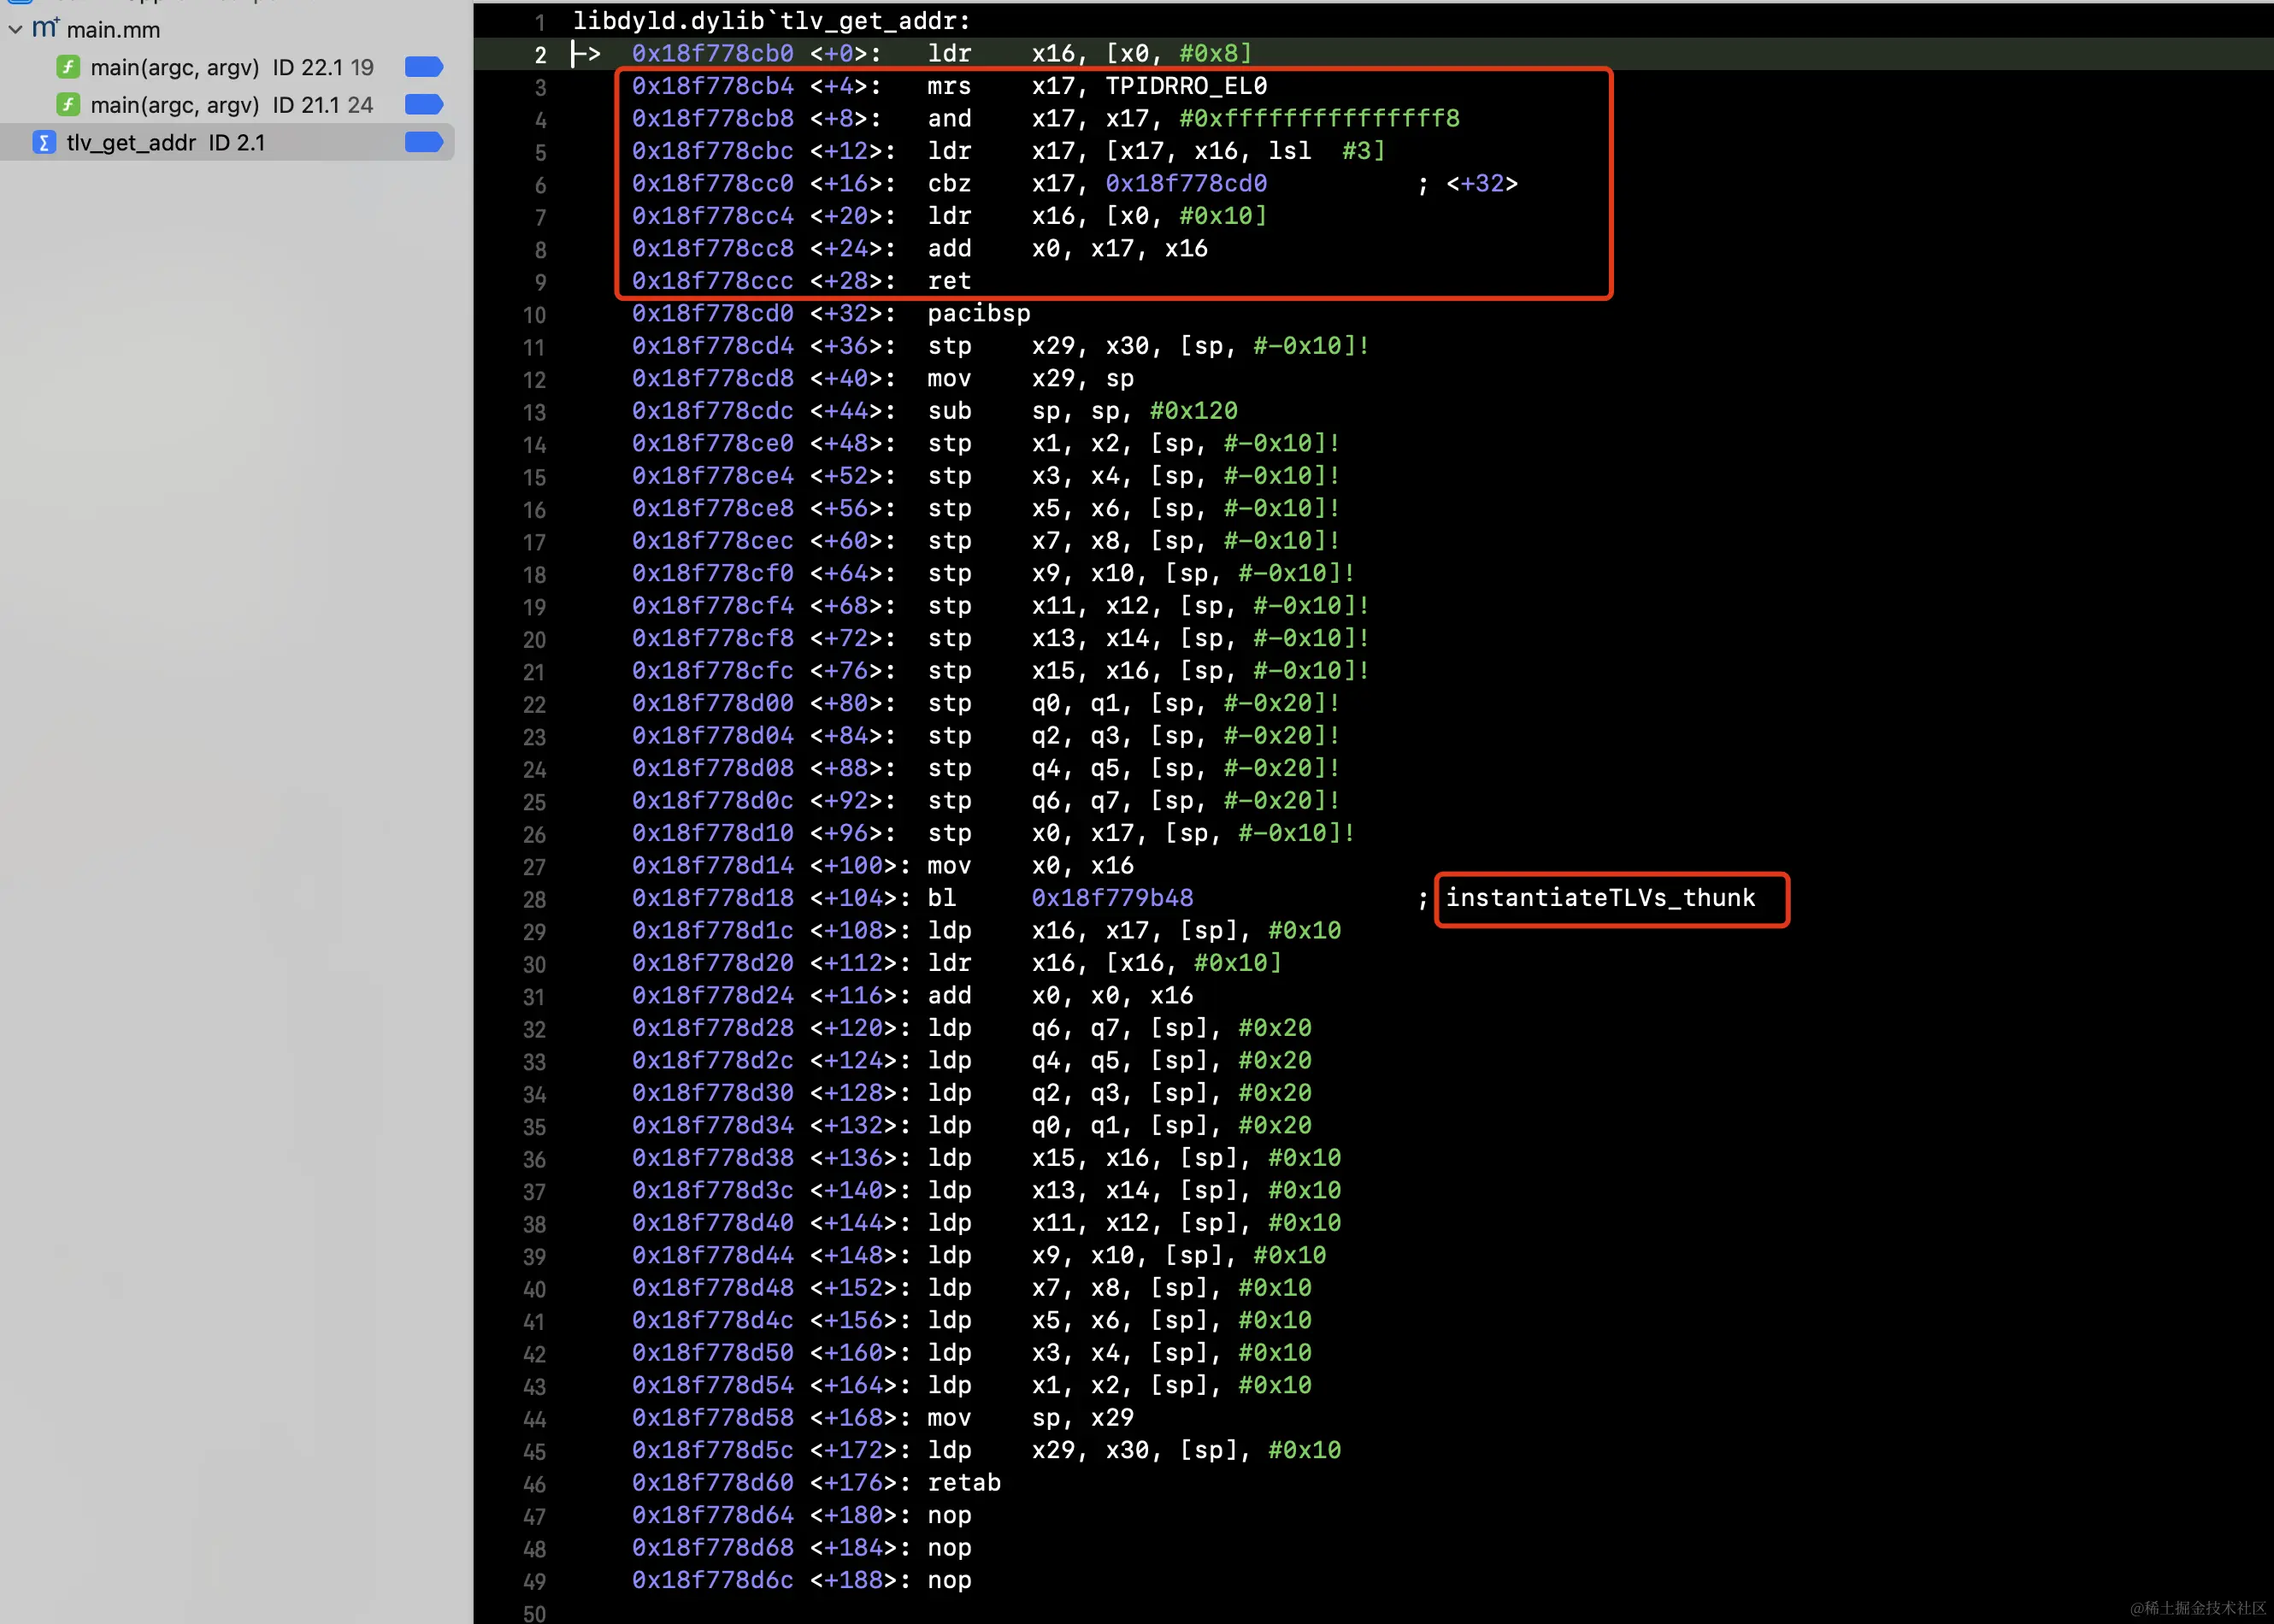Click branch target address 0x18f779b48
Viewport: 2274px width, 1624px height.
[x=1112, y=898]
